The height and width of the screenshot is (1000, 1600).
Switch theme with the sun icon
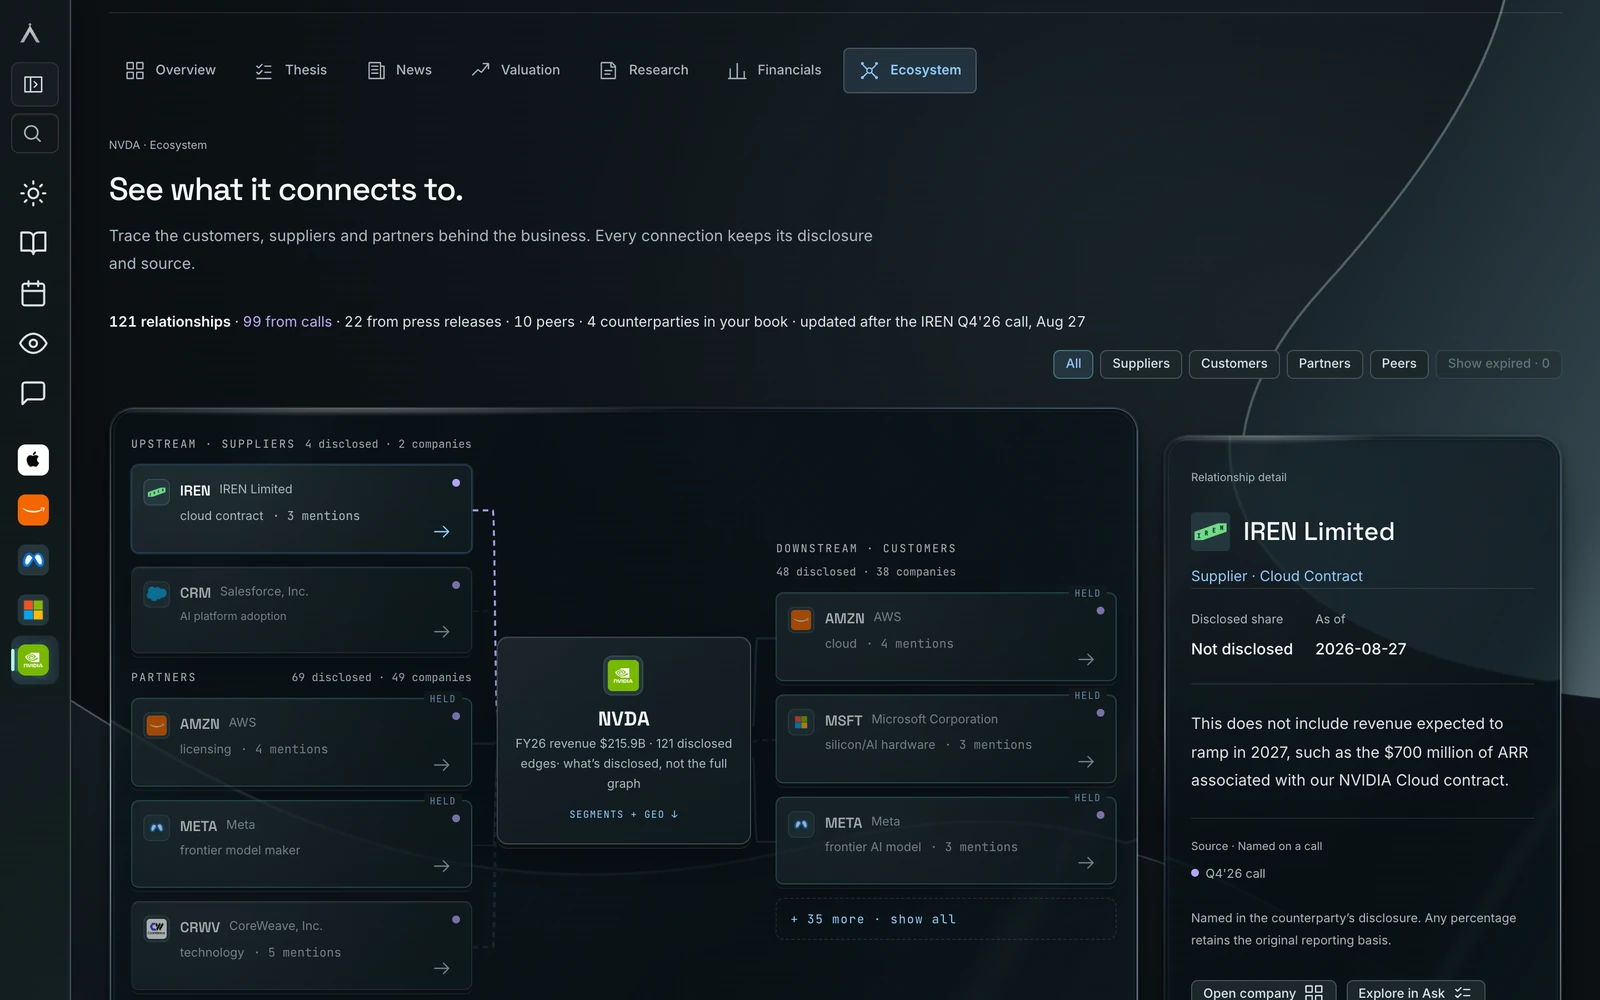(x=34, y=193)
